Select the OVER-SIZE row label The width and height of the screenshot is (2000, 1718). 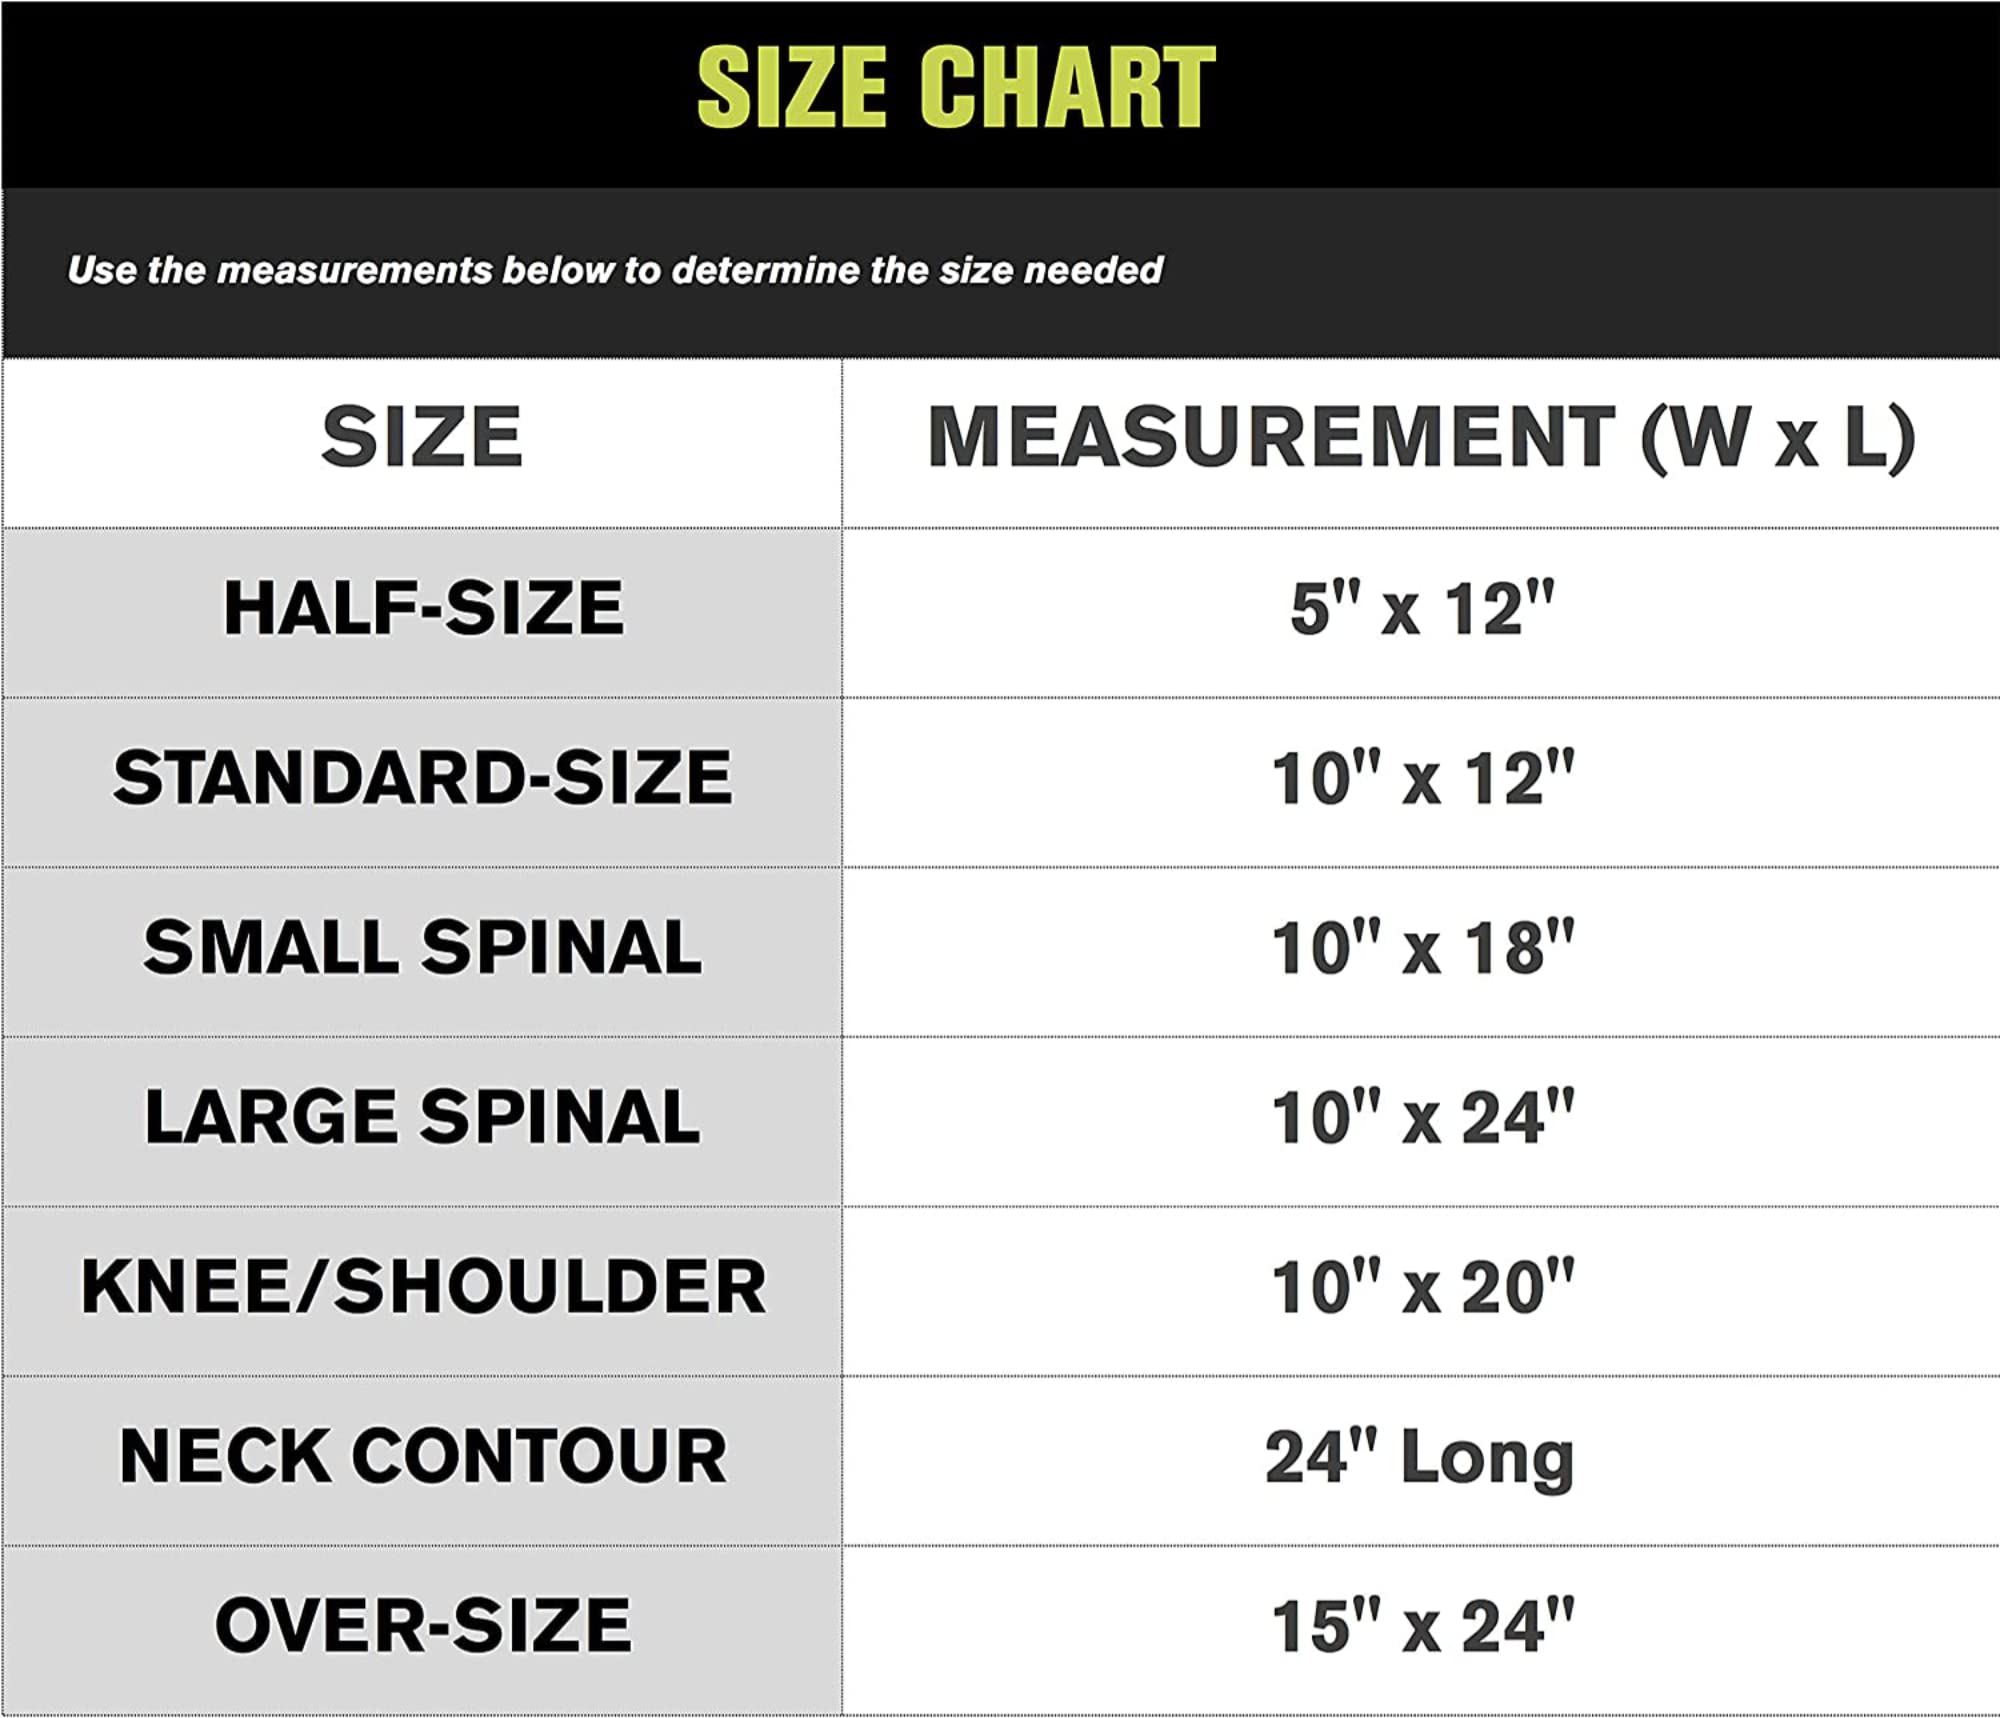coord(423,1625)
